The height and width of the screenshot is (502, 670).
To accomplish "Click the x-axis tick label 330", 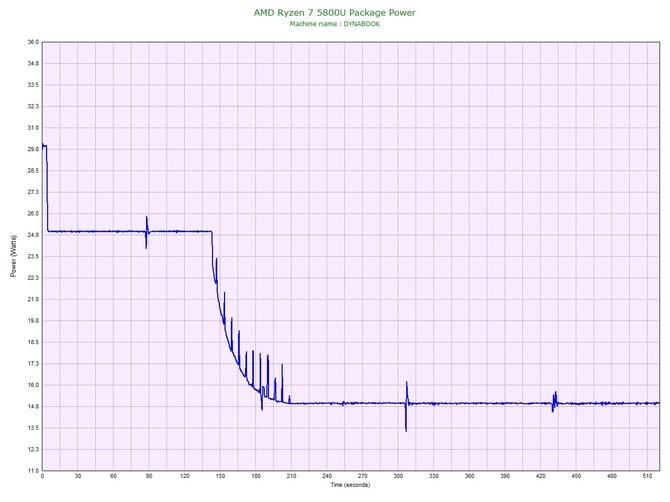I will 434,476.
